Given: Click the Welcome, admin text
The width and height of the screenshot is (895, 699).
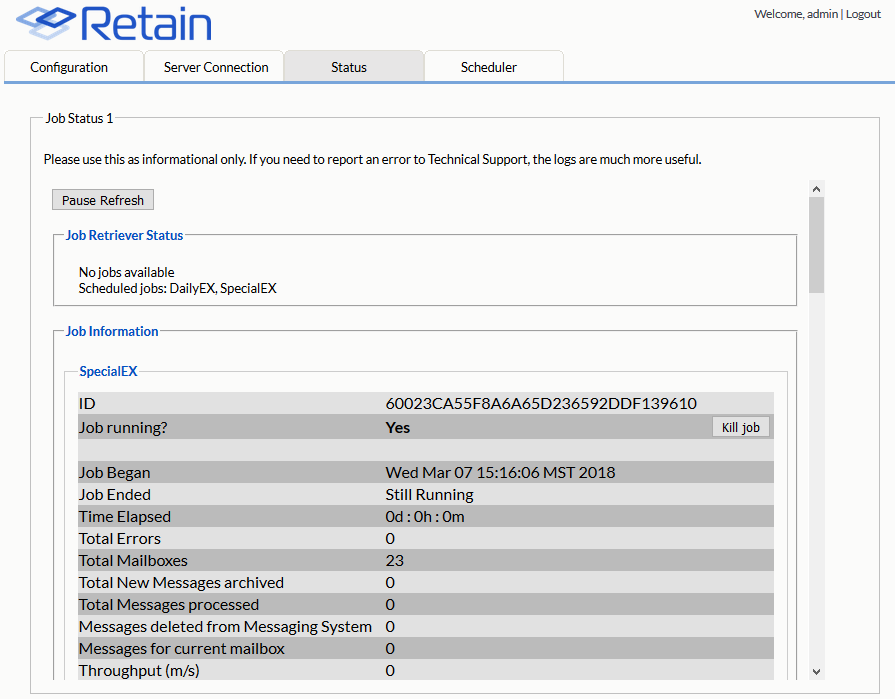Looking at the screenshot, I should click(x=796, y=14).
